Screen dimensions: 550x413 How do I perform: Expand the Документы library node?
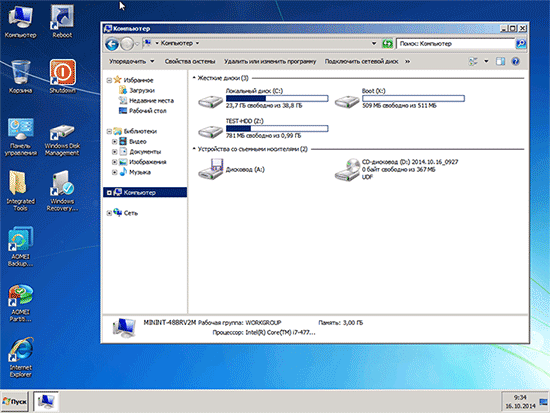(x=114, y=152)
